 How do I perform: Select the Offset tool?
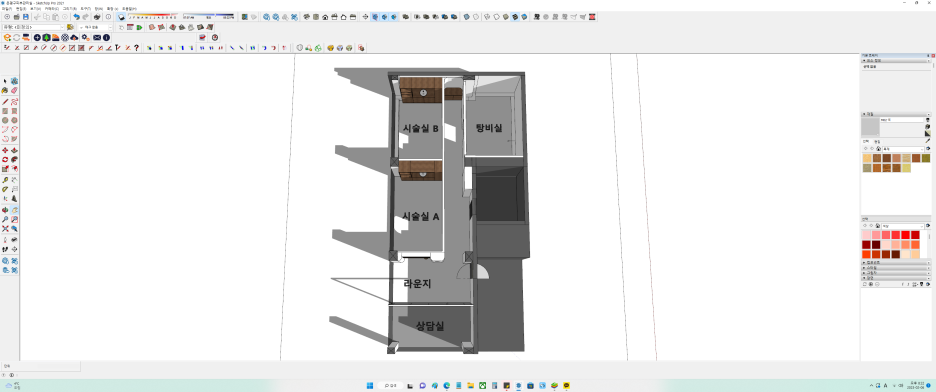tap(14, 169)
